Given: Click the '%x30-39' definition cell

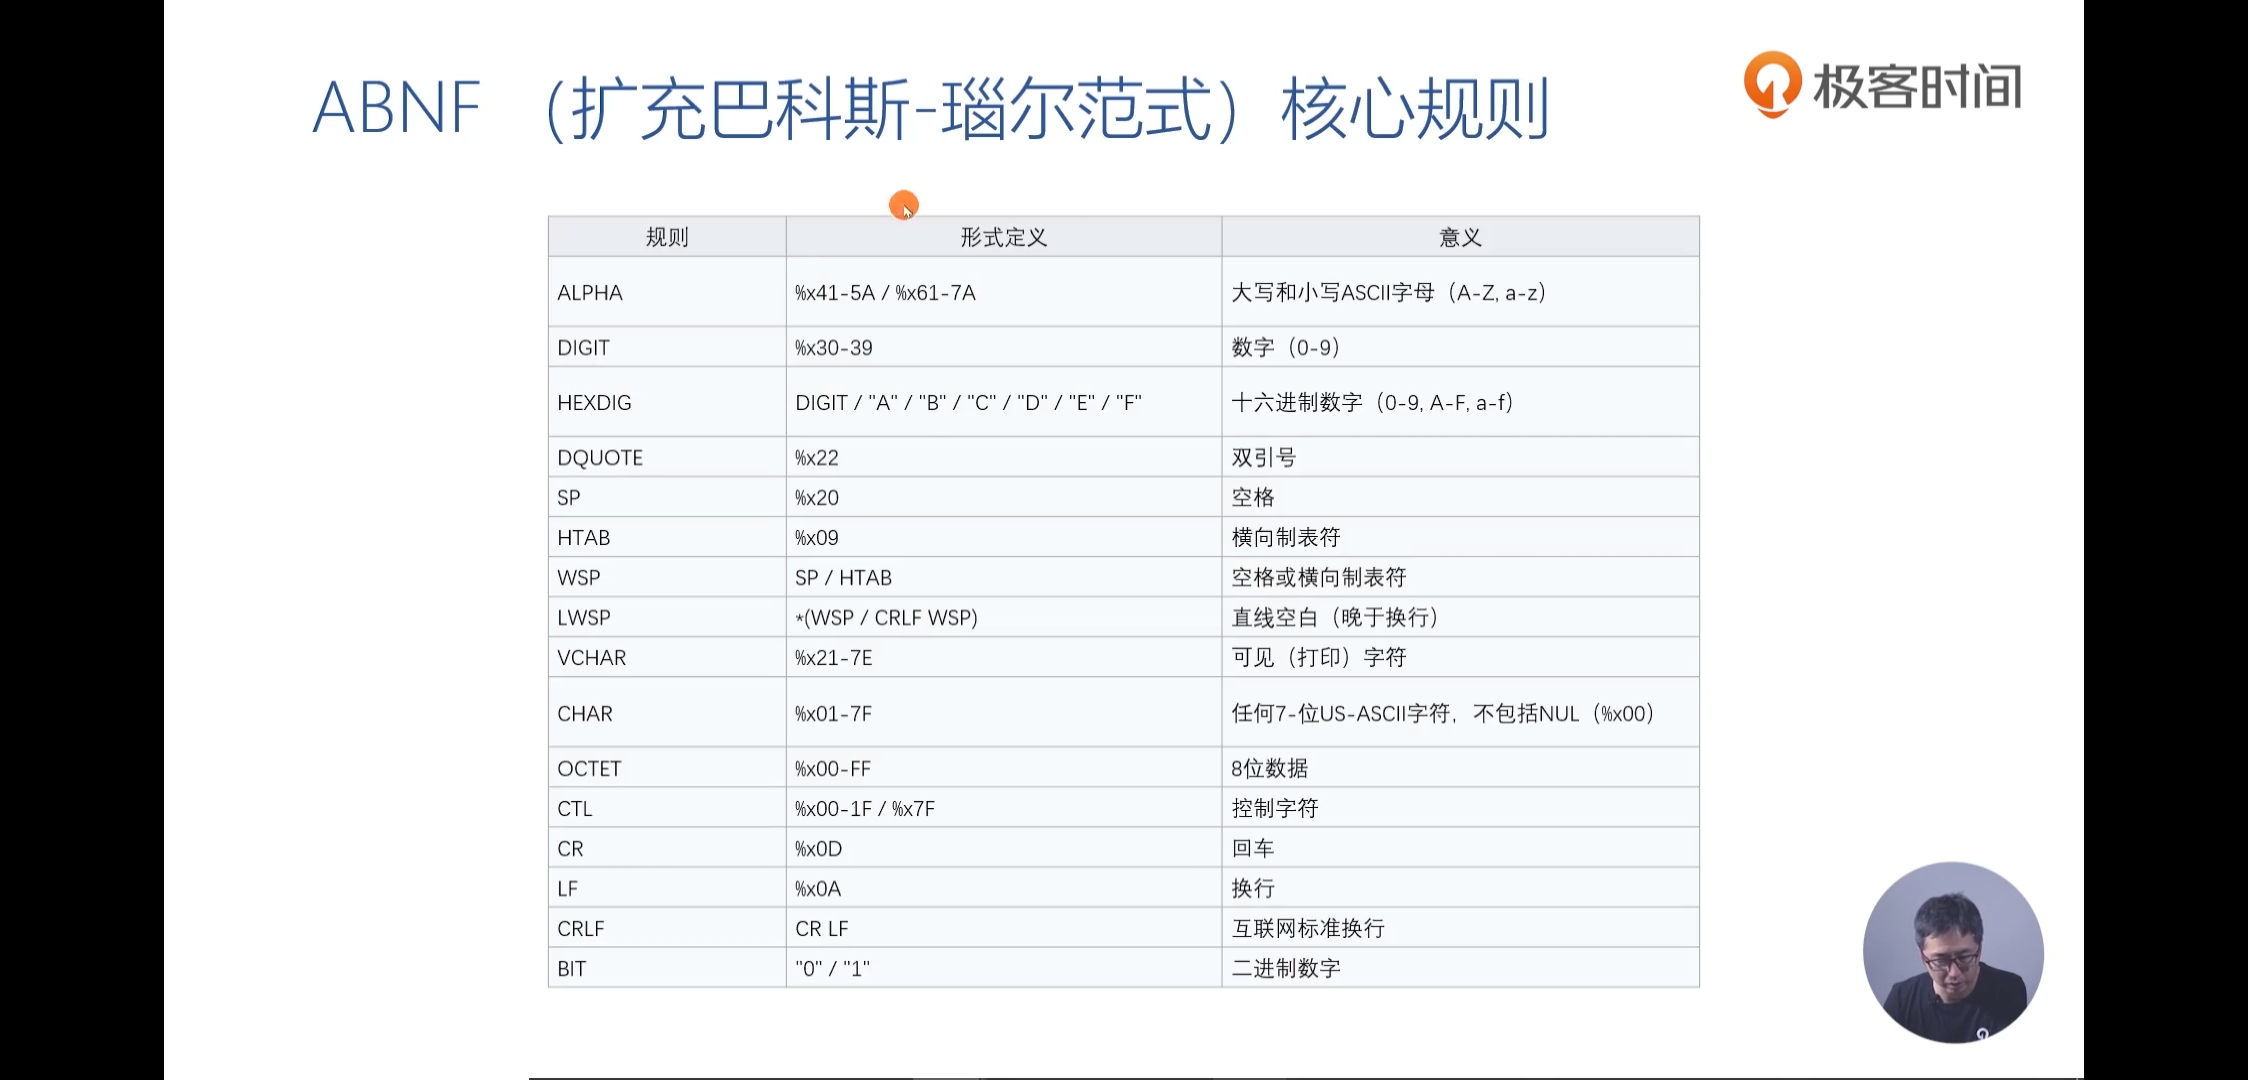Looking at the screenshot, I should click(1004, 347).
